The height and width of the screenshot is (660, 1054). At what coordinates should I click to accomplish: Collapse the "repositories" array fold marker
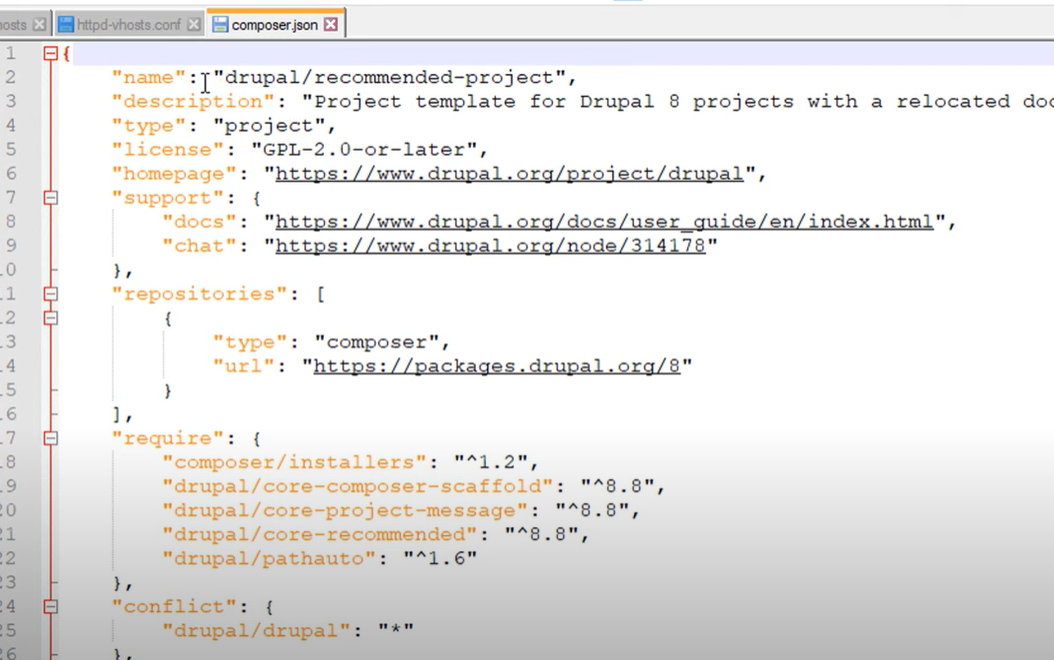tap(50, 294)
